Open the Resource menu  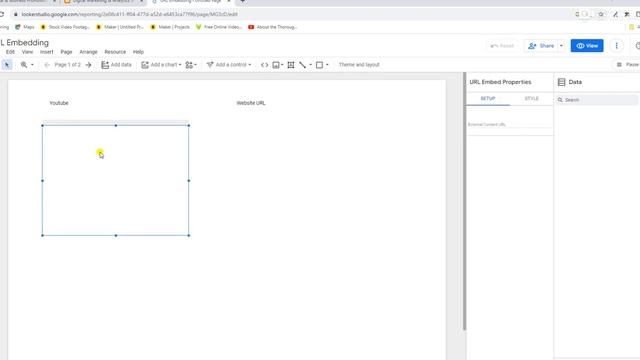pyautogui.click(x=115, y=52)
